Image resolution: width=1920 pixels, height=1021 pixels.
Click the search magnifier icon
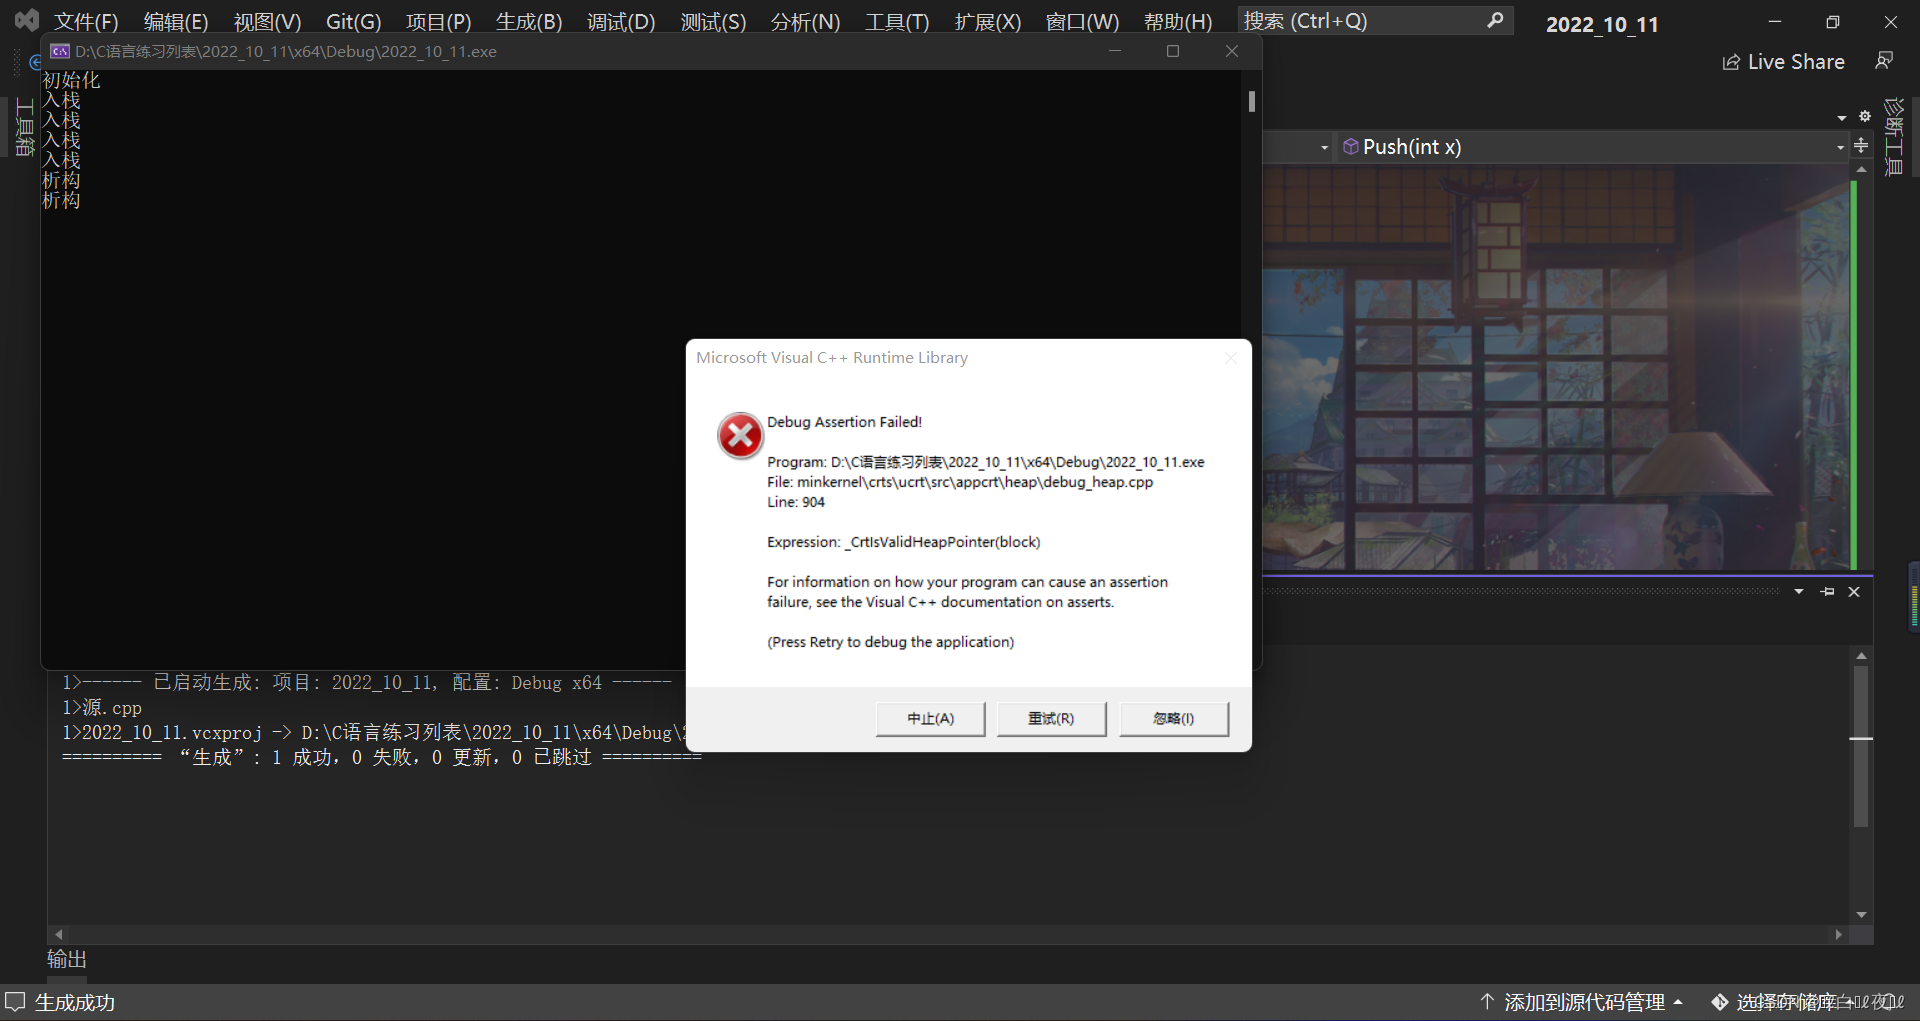(1496, 19)
